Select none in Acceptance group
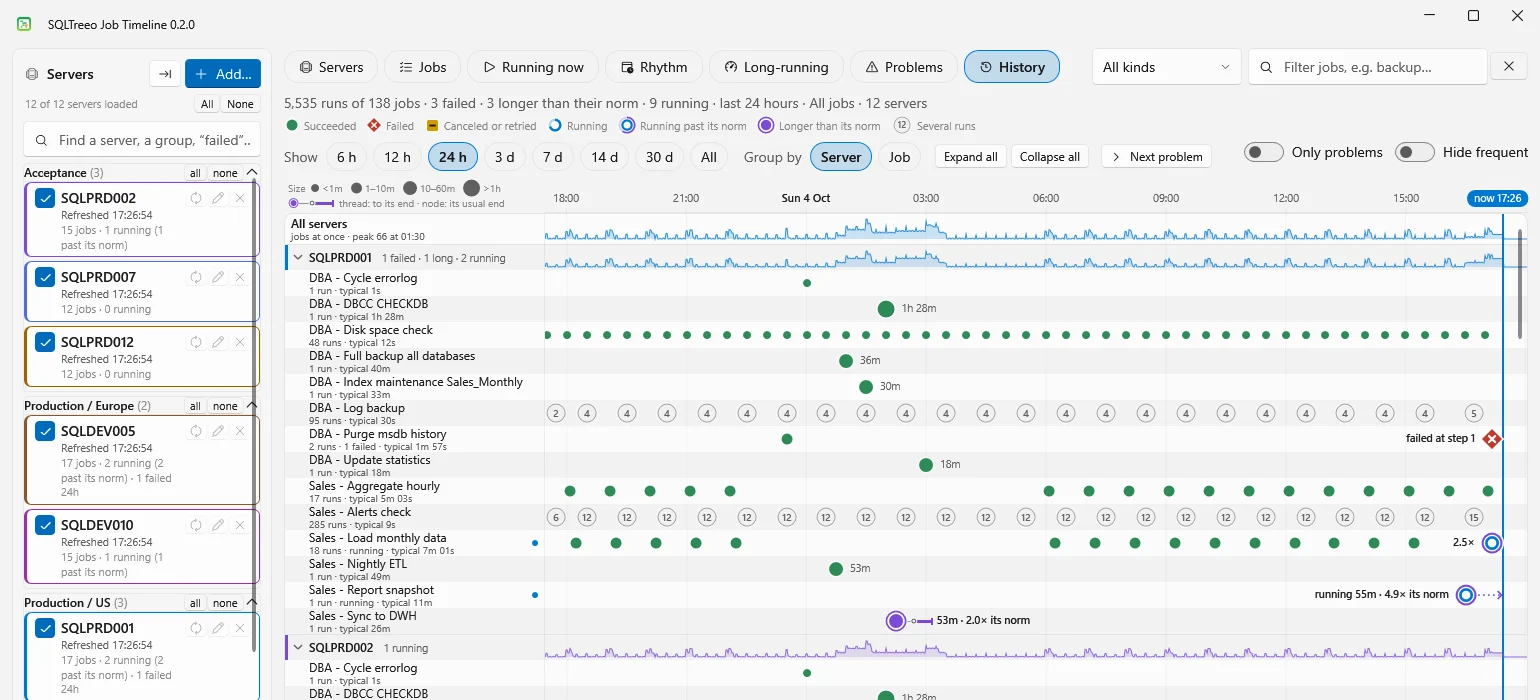 (x=225, y=173)
